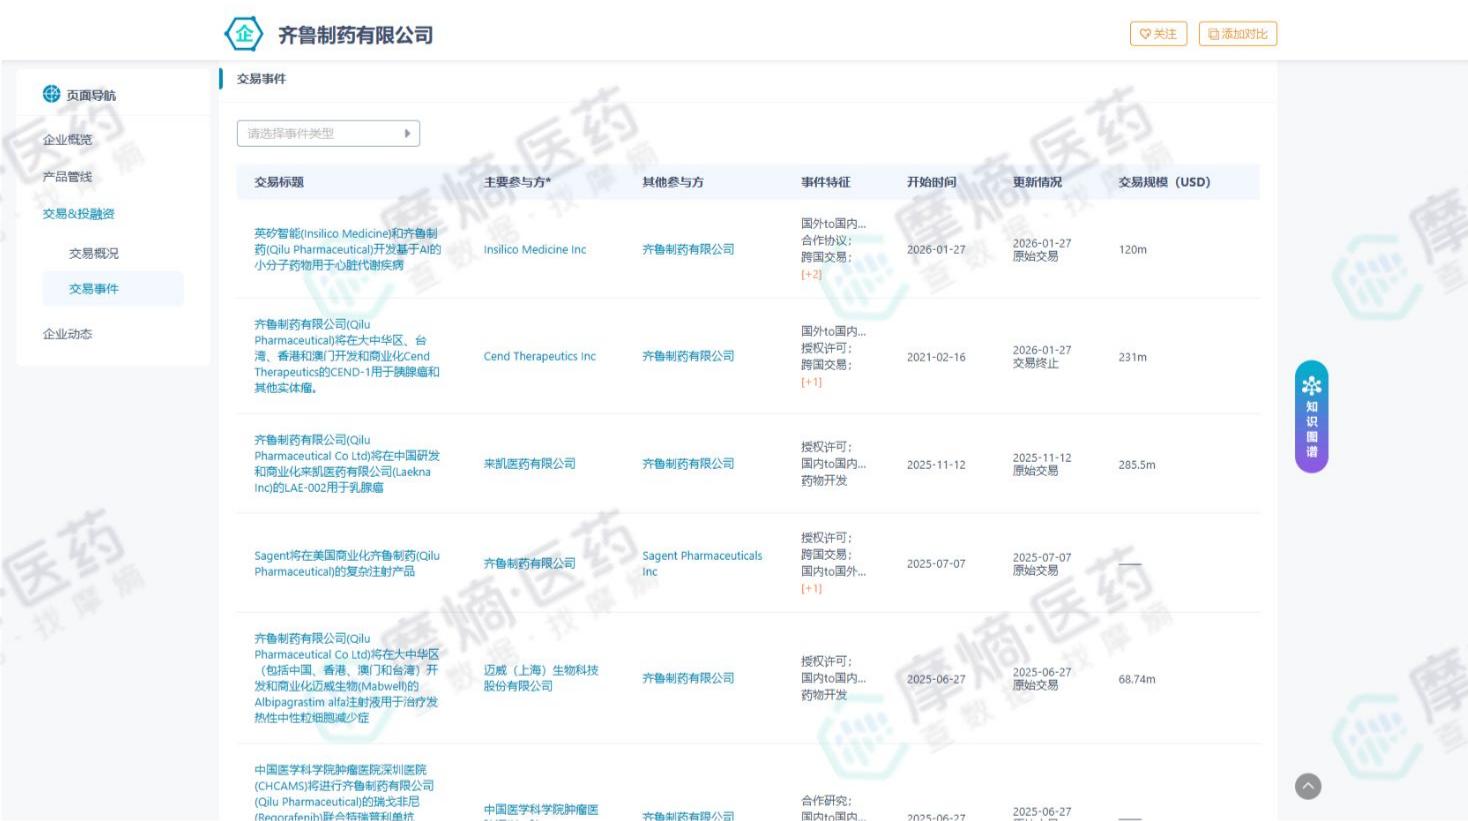The width and height of the screenshot is (1468, 821).
Task: Go to 企业动态 in sidebar
Action: pos(67,334)
